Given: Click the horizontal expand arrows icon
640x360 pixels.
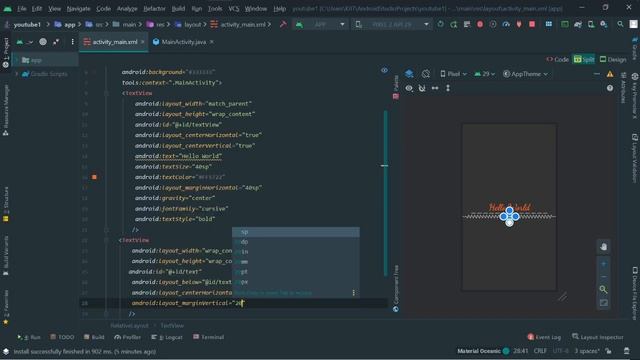Looking at the screenshot, I should [x=435, y=88].
